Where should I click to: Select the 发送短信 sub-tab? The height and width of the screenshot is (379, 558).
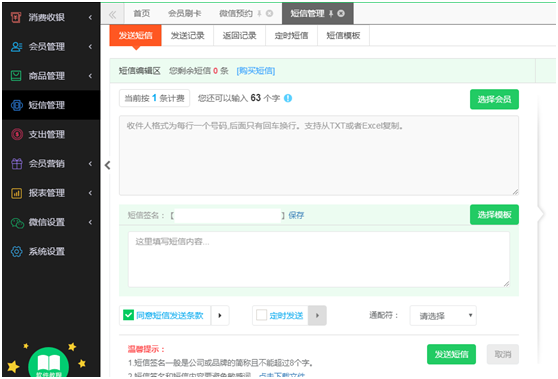pos(135,35)
